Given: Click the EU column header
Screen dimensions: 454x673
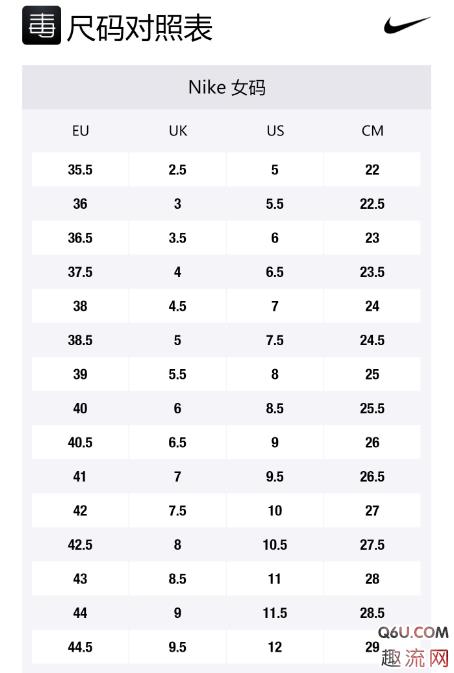Looking at the screenshot, I should pos(80,130).
